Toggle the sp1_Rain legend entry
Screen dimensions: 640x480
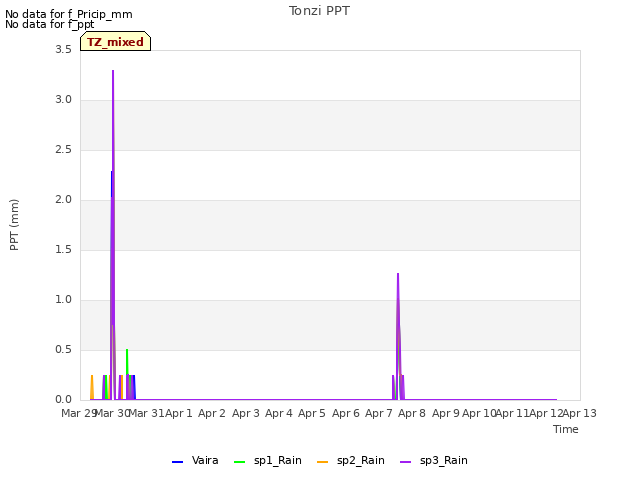click(x=268, y=460)
